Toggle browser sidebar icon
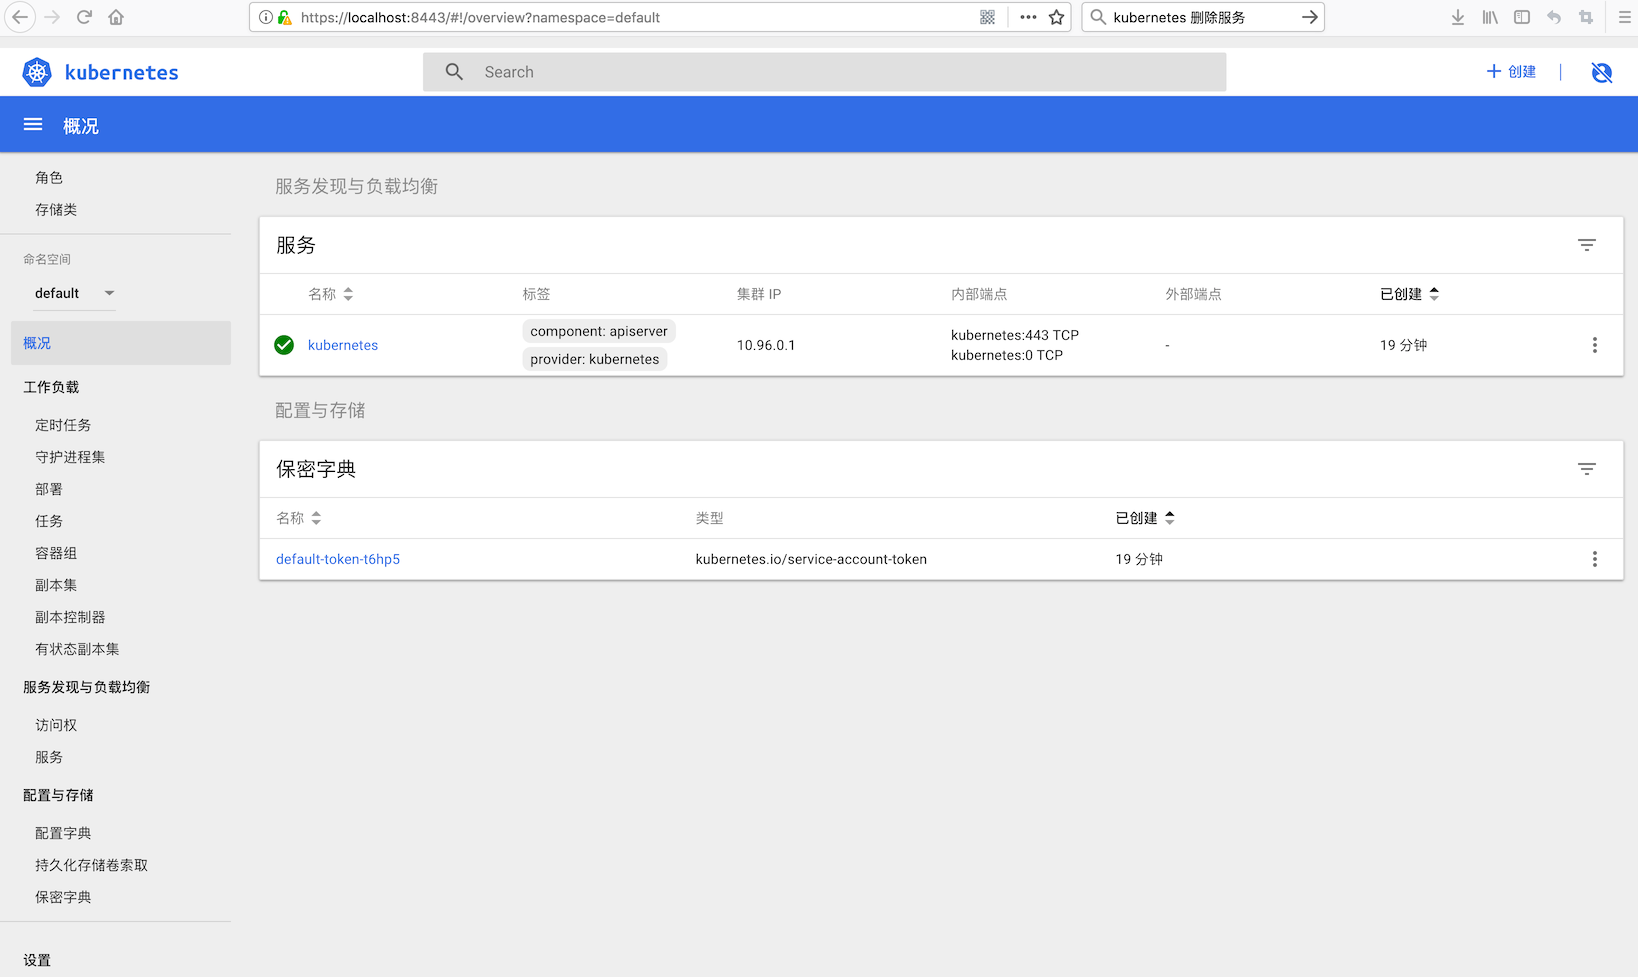This screenshot has width=1638, height=977. 1522,17
